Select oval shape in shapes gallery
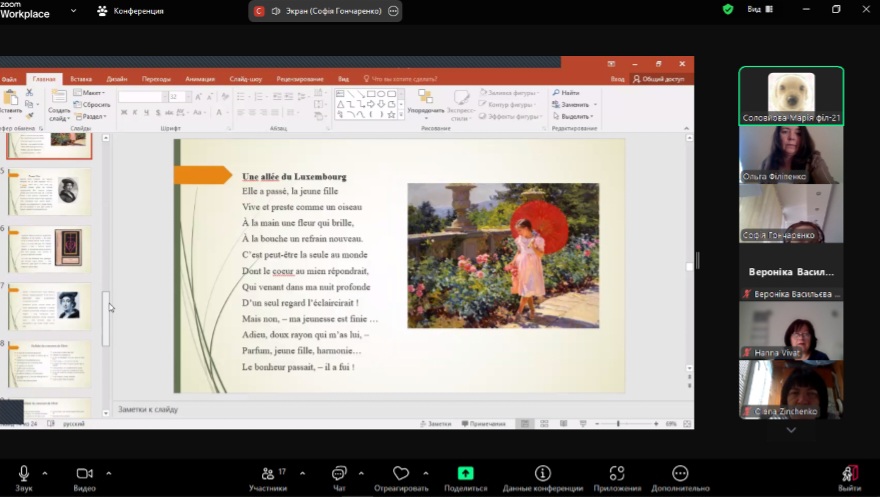This screenshot has width=880, height=497. click(381, 94)
